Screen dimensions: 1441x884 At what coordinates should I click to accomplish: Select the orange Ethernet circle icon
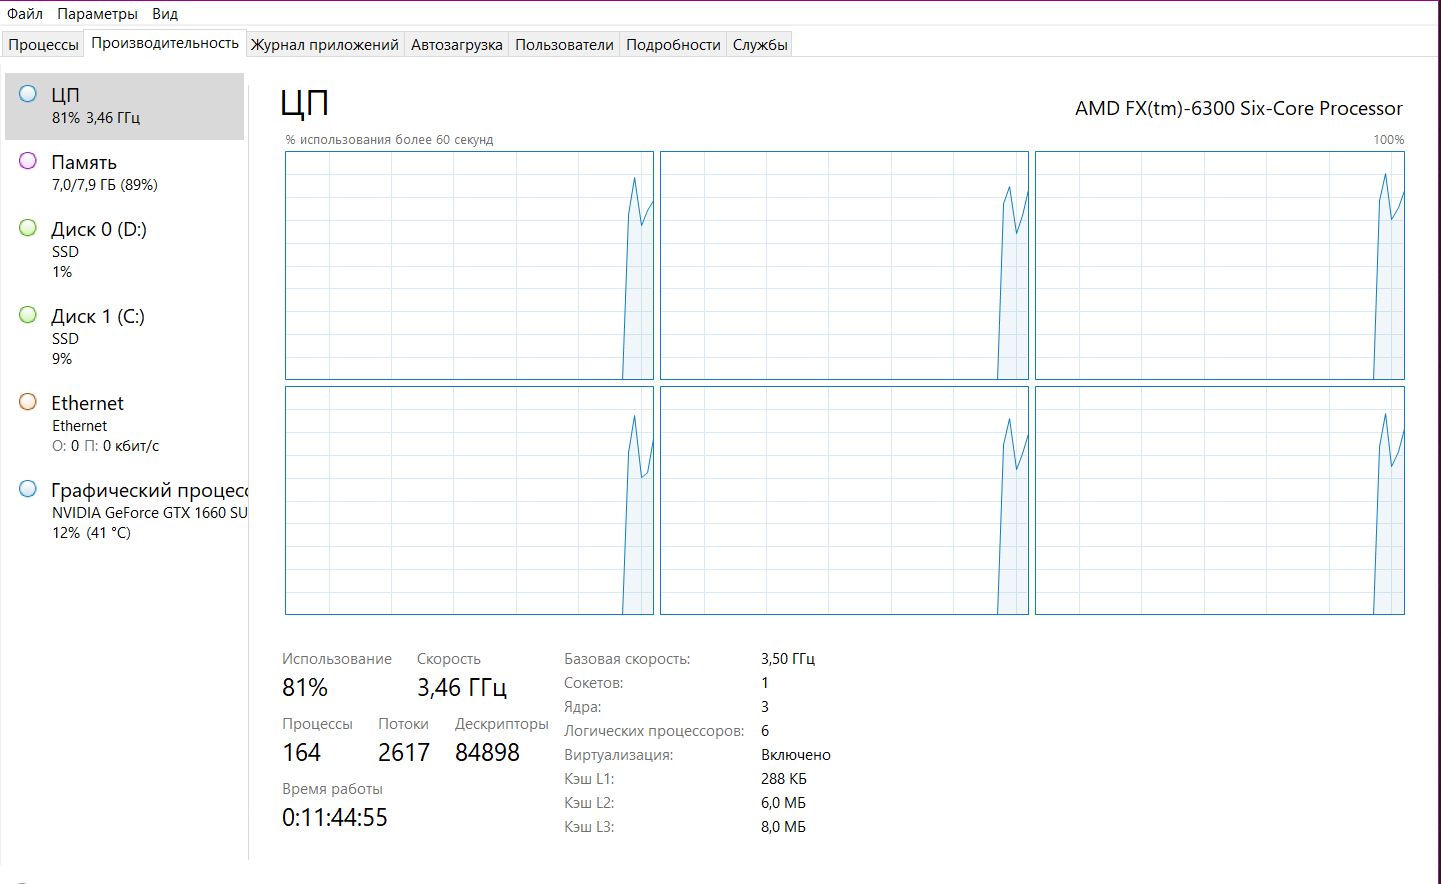click(x=28, y=402)
